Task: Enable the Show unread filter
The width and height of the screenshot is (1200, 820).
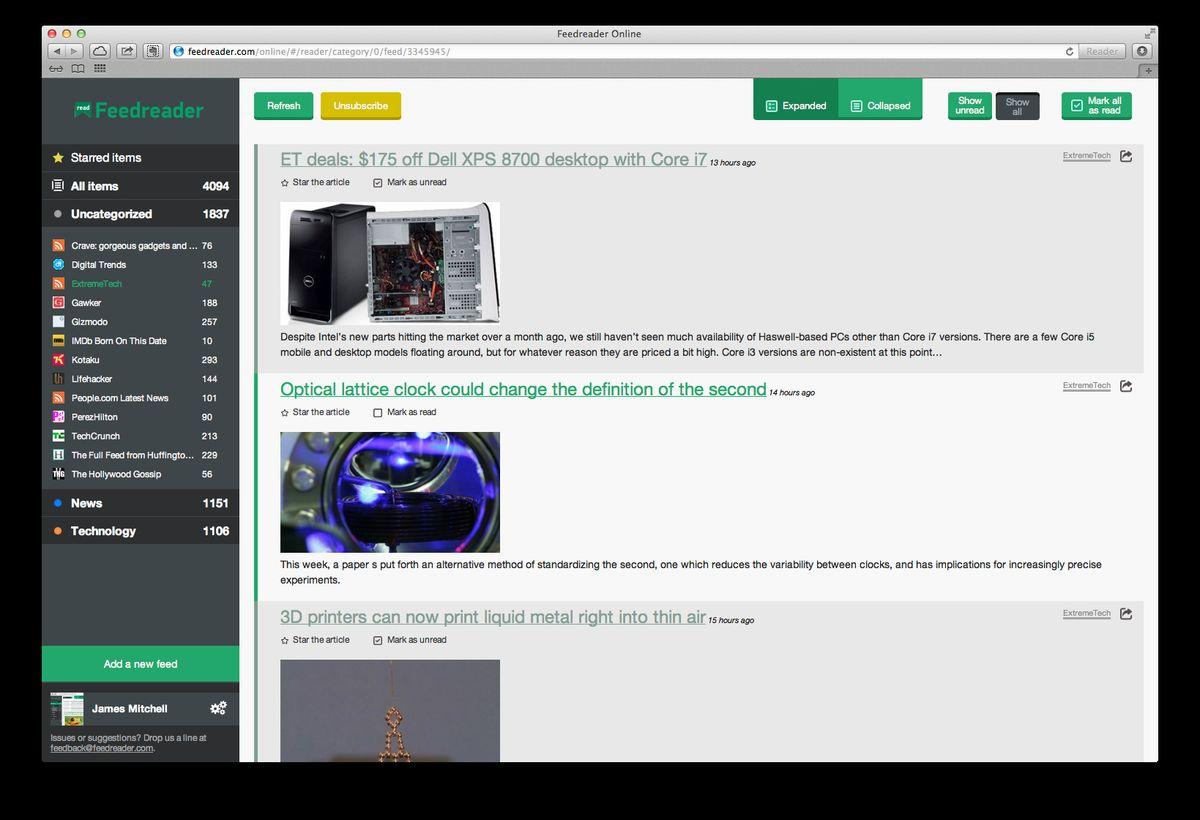Action: click(970, 106)
